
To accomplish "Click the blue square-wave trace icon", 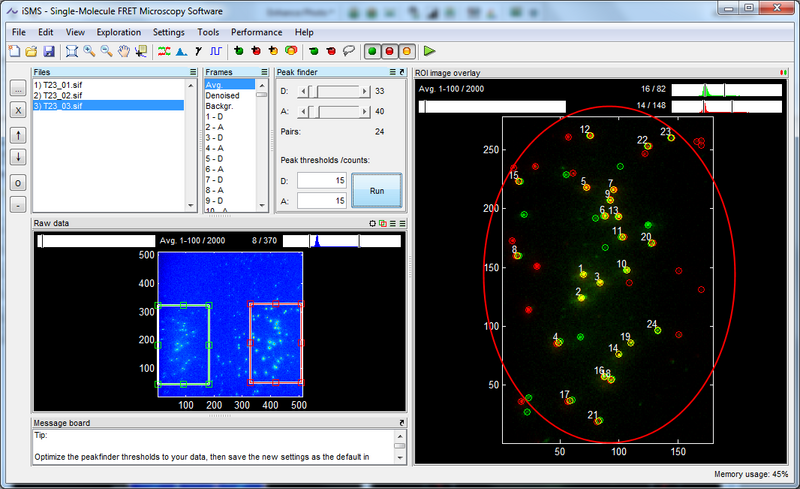I will coord(214,50).
